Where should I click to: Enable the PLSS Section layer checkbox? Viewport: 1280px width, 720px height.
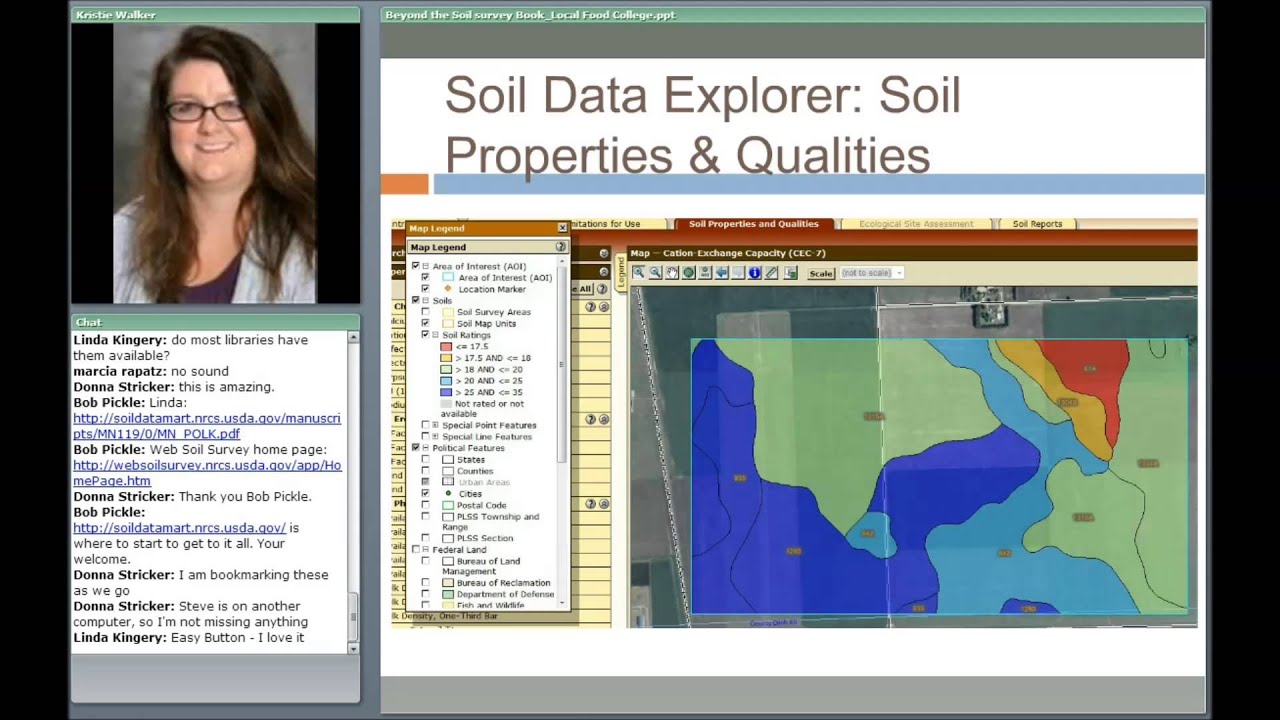(x=425, y=538)
